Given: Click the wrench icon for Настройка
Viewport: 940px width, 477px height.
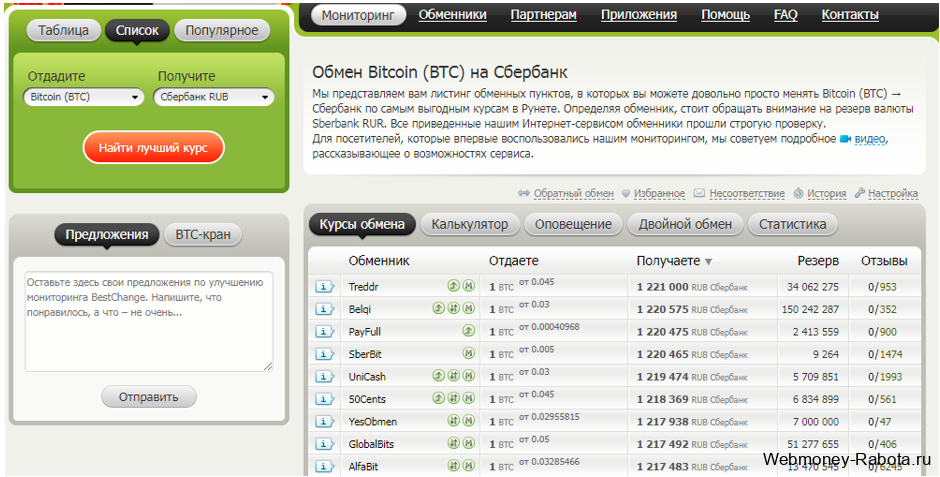Looking at the screenshot, I should [860, 193].
